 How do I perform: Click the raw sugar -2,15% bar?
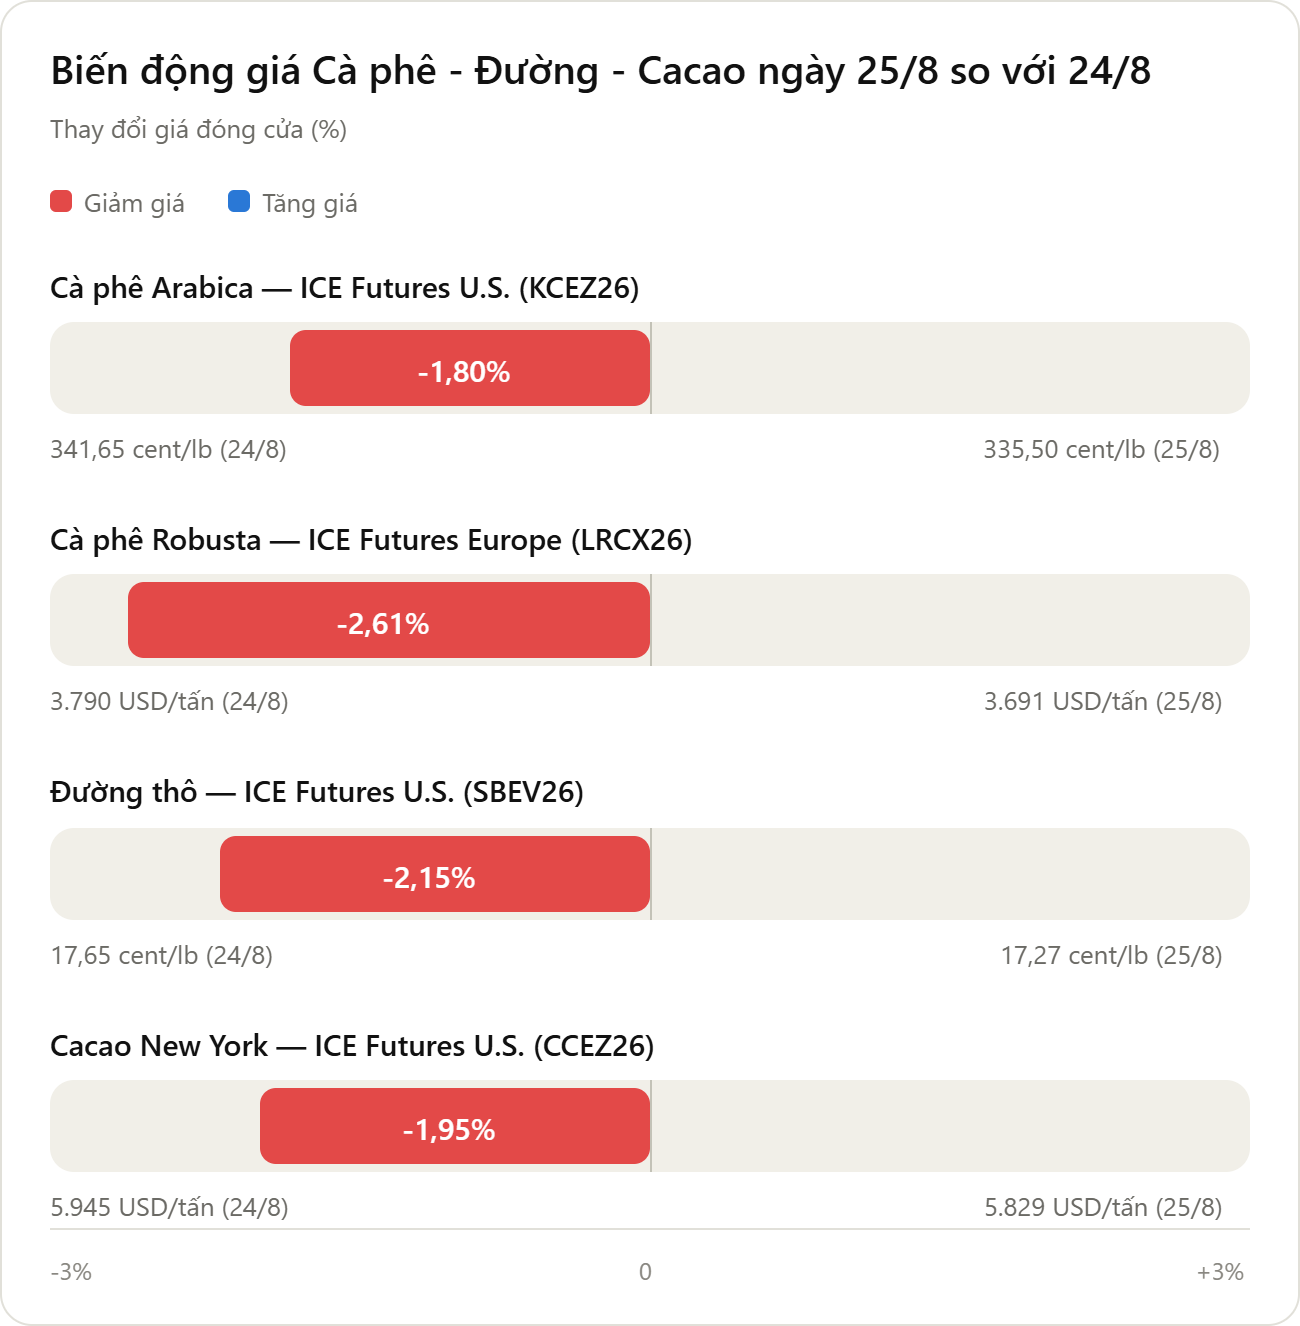click(x=435, y=874)
